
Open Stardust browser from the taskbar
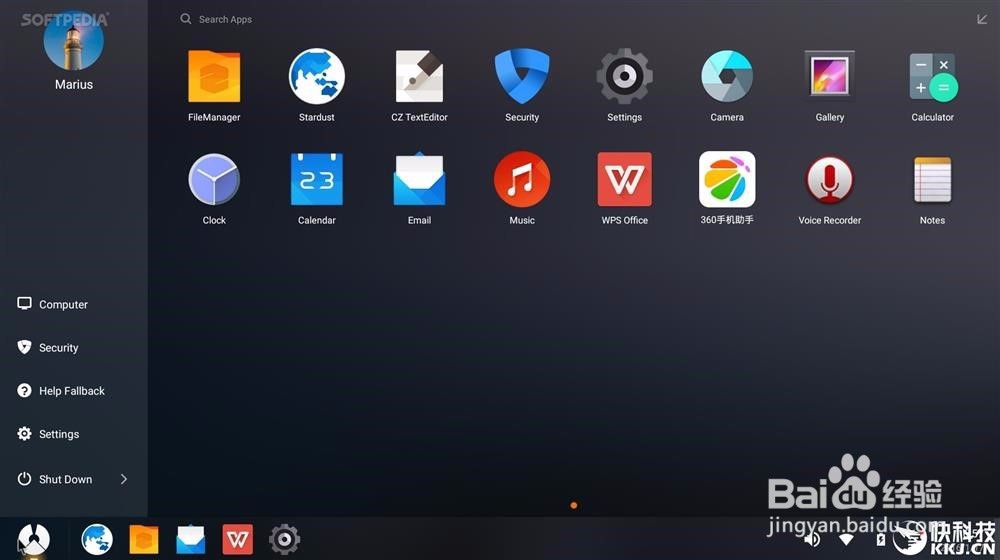point(97,540)
